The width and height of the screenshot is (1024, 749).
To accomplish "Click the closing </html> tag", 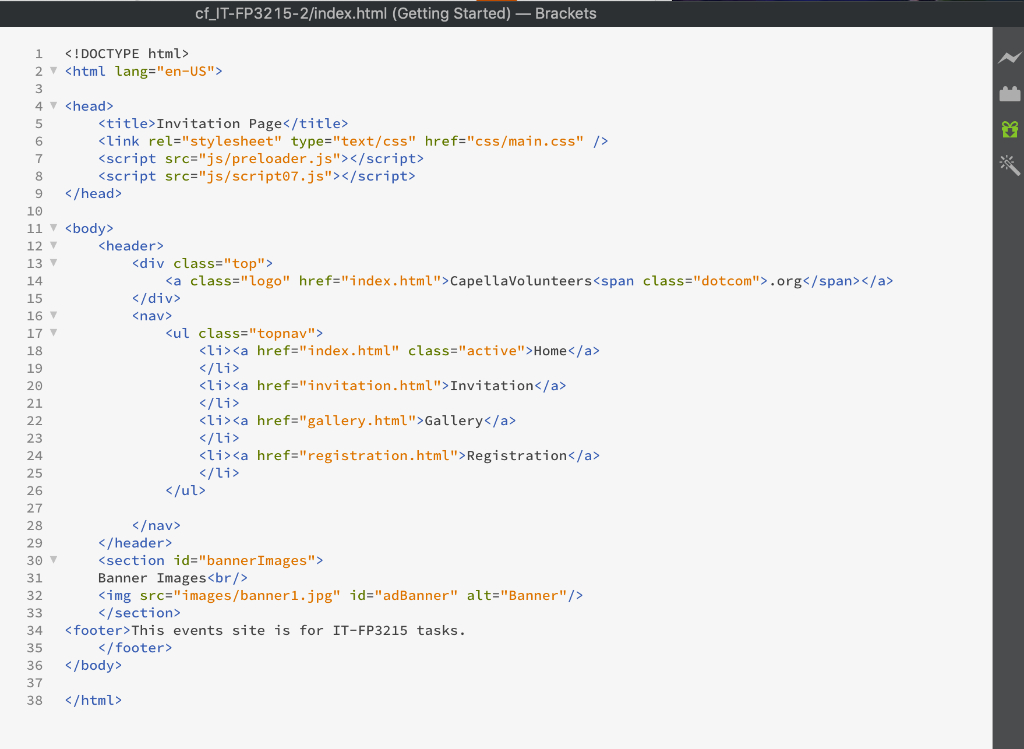I will click(93, 700).
